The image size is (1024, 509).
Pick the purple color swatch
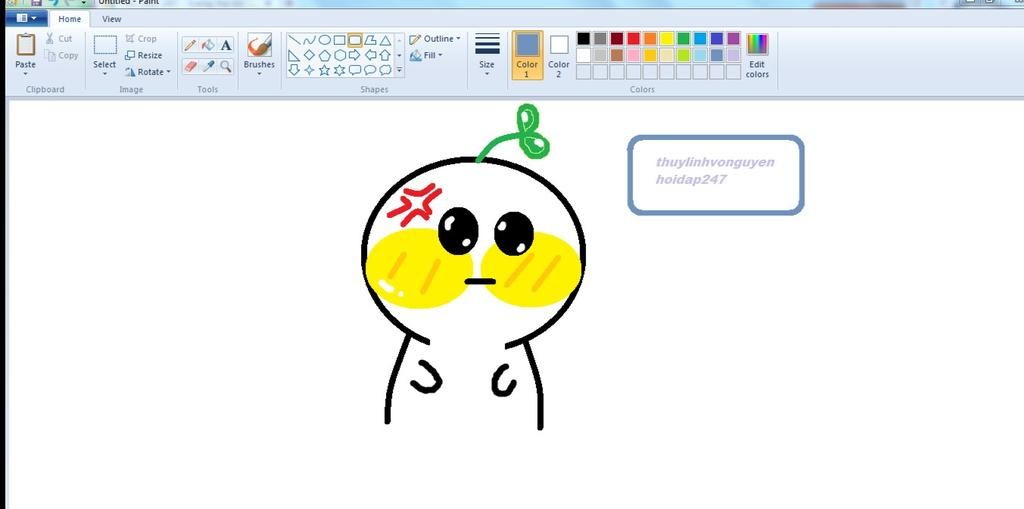pos(733,39)
